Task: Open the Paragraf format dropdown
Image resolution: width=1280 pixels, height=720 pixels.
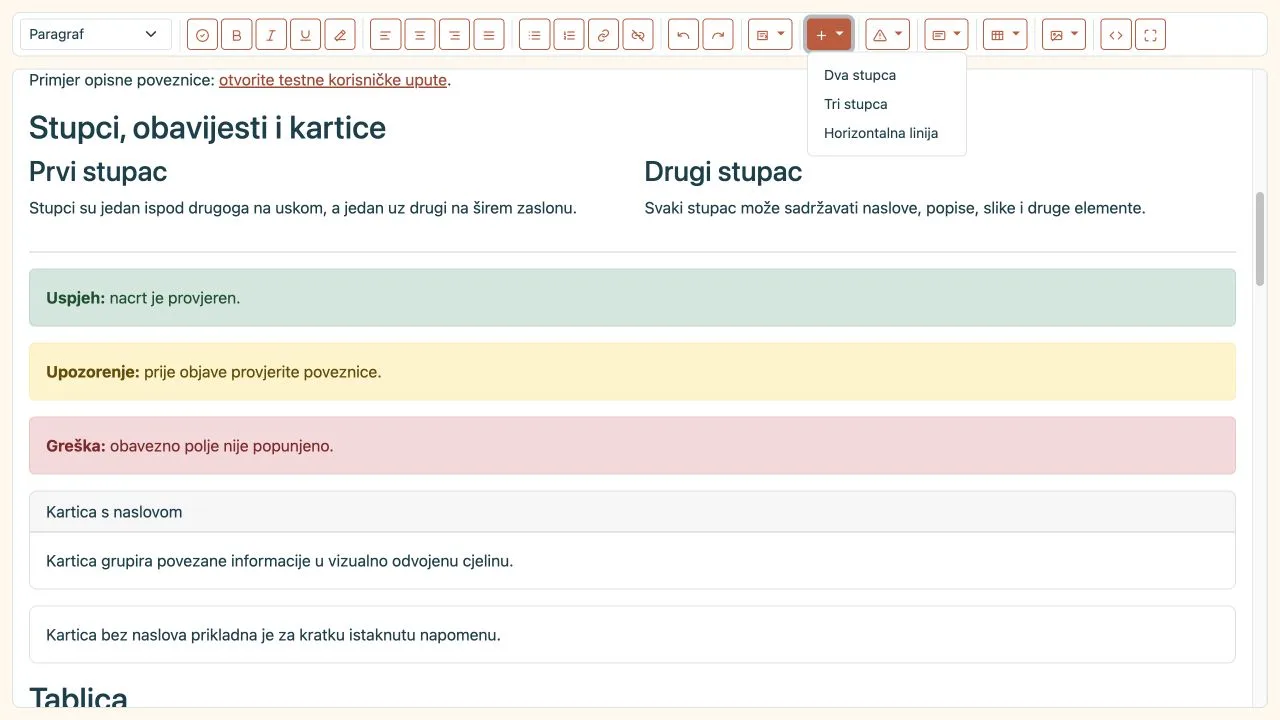Action: (96, 35)
